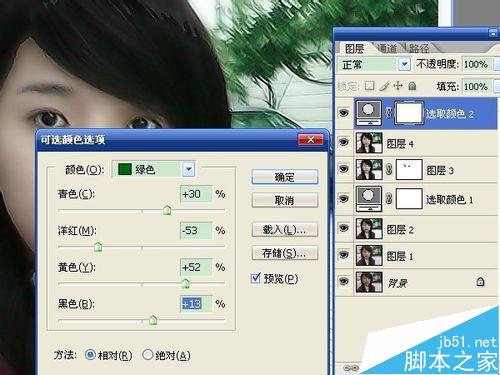Click the 洋红 magenta slider handle
This screenshot has height=375, width=500.
tap(98, 247)
